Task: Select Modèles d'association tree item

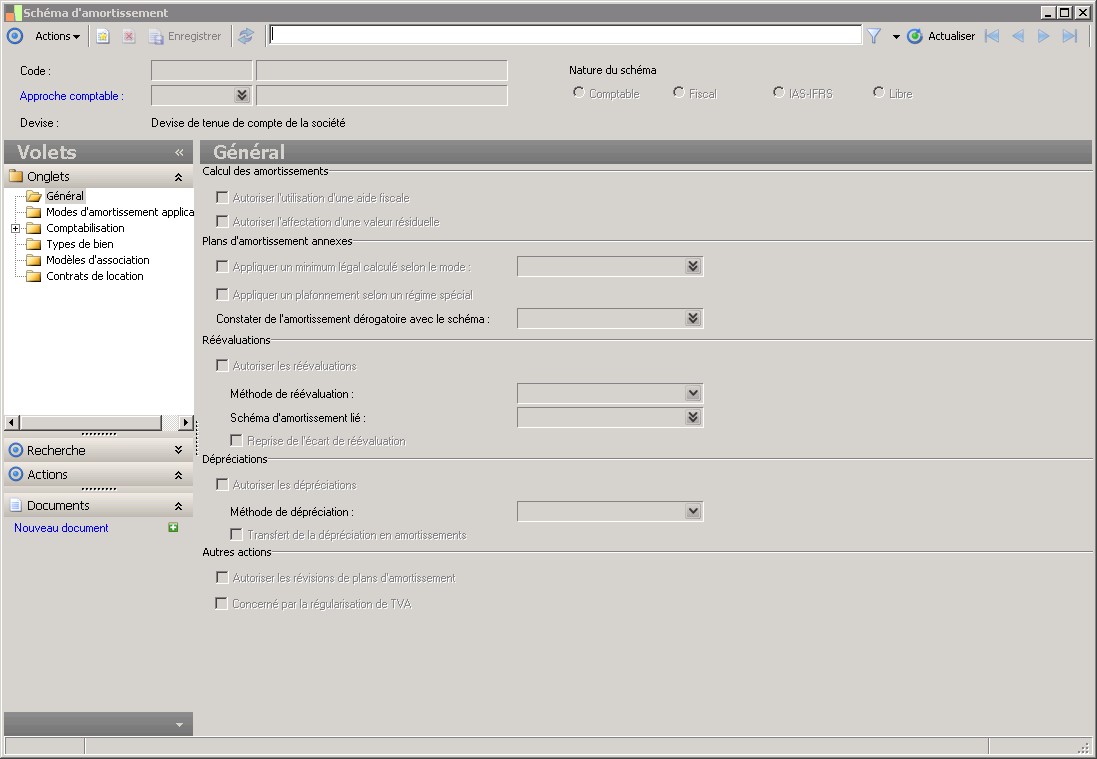Action: (x=98, y=260)
